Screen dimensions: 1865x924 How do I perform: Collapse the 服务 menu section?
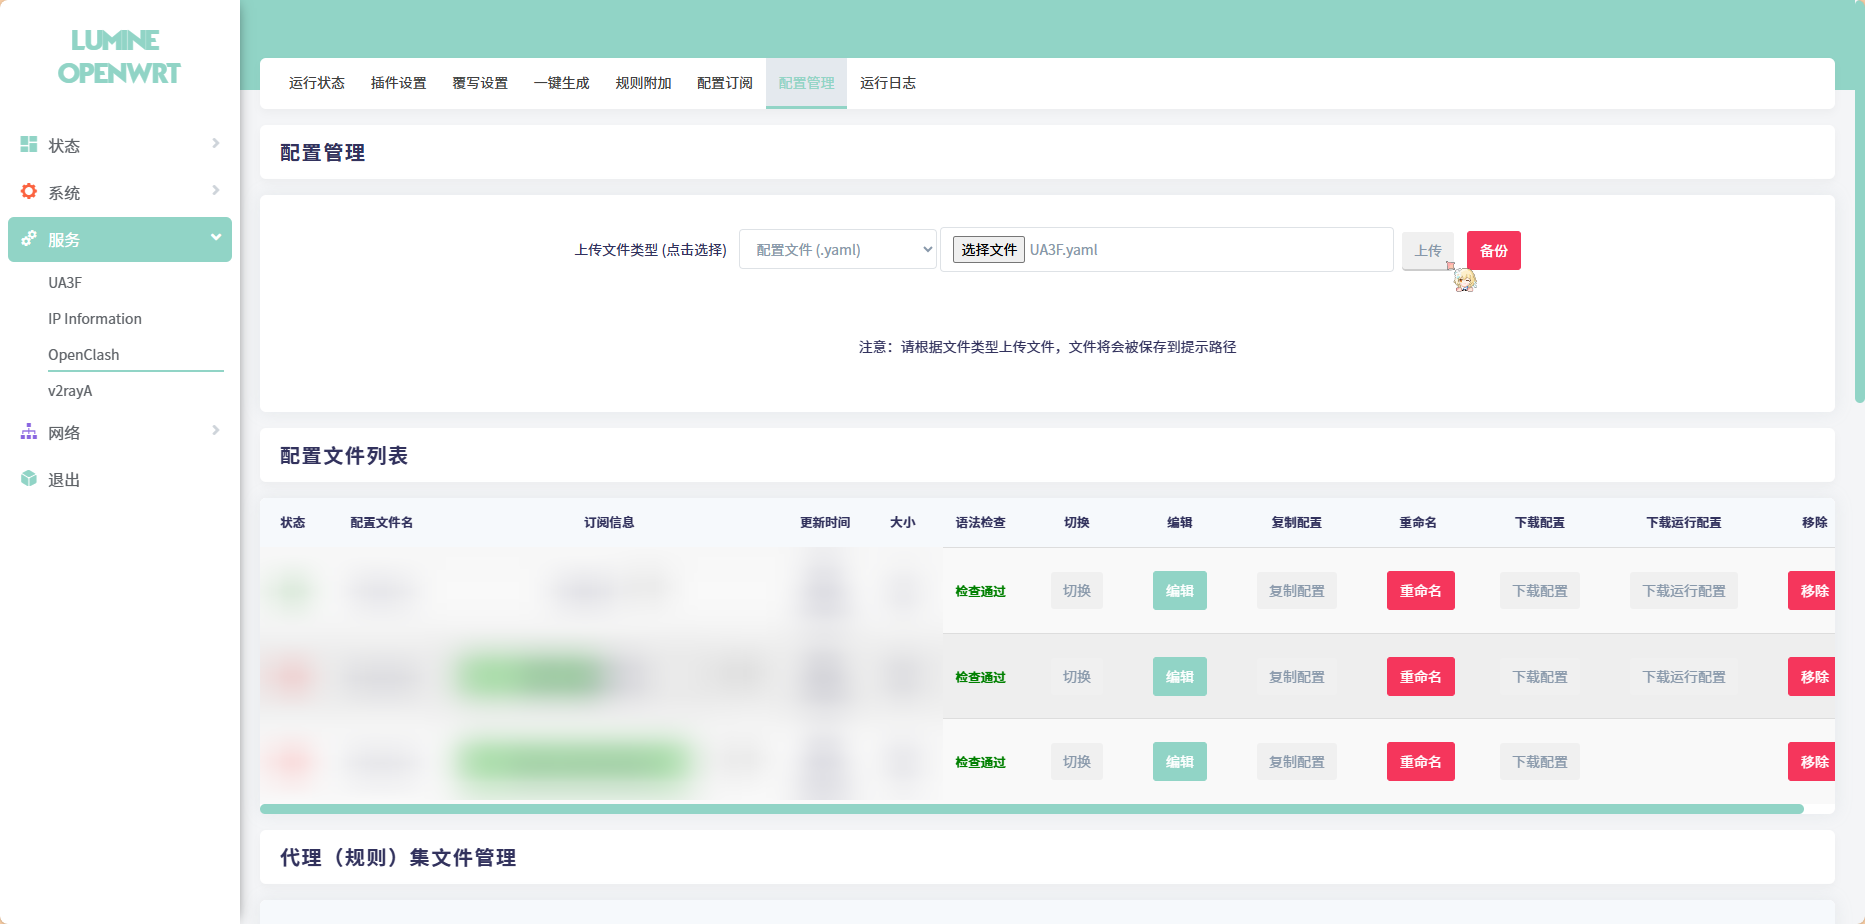coord(215,238)
